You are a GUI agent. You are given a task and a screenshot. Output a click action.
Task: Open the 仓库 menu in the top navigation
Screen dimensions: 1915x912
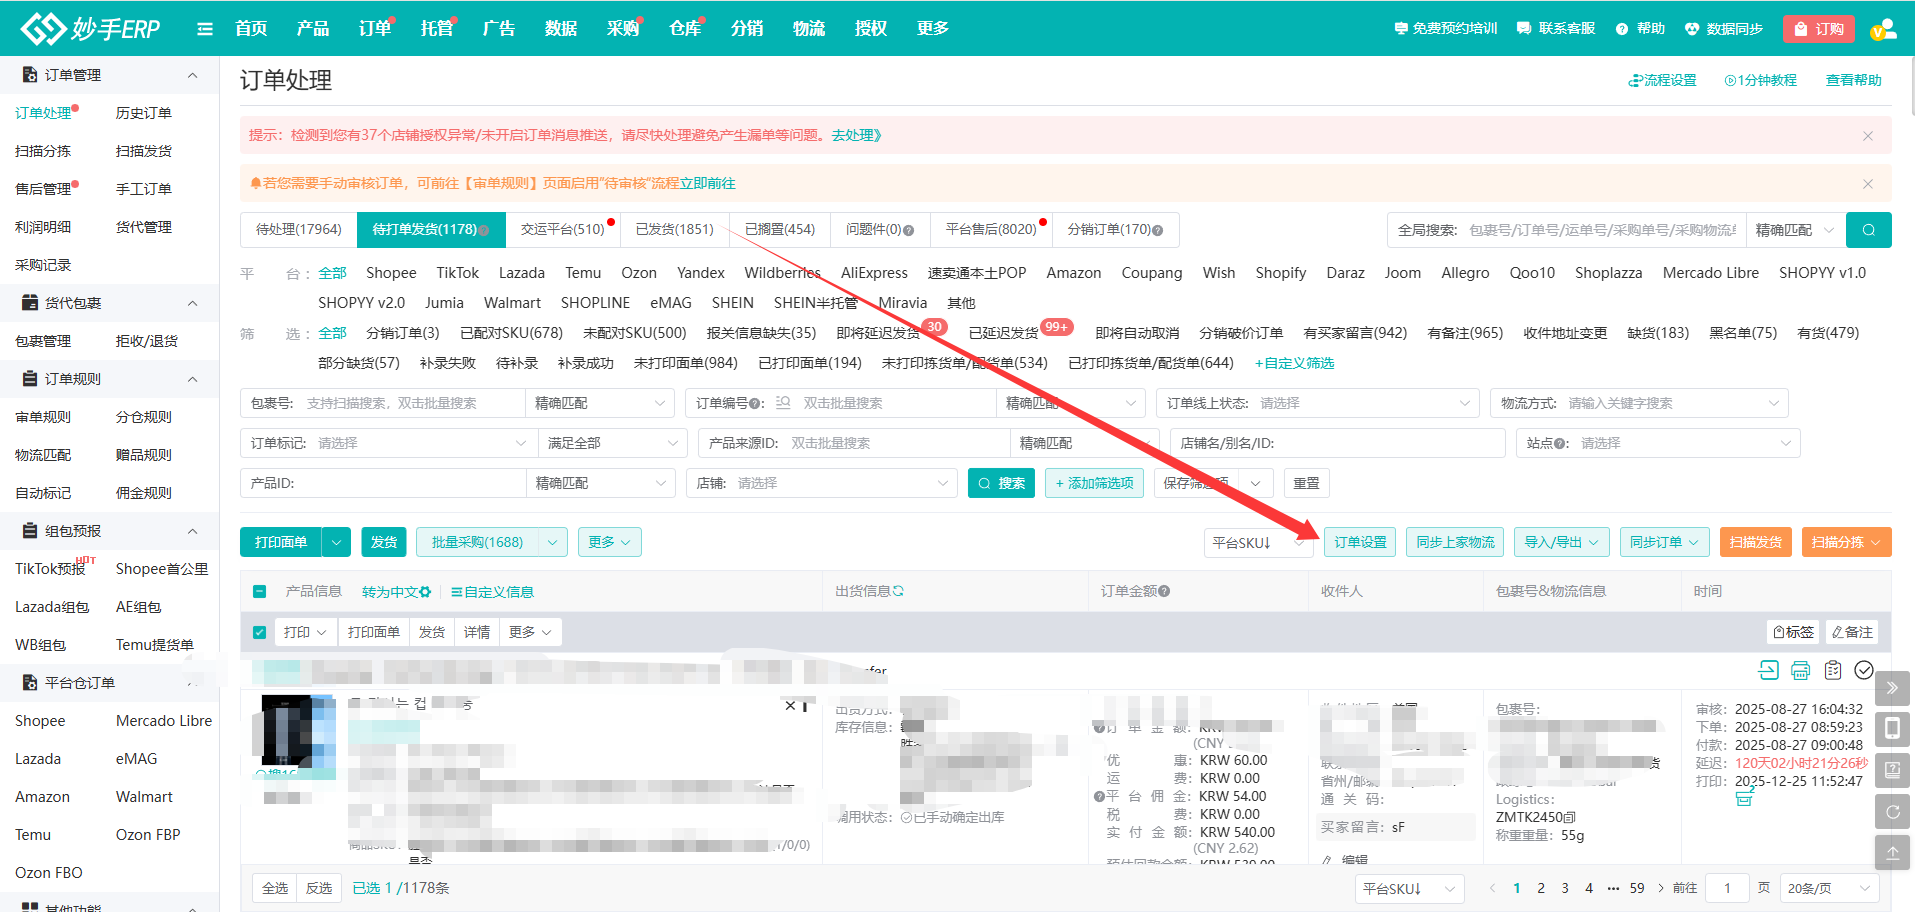685,29
